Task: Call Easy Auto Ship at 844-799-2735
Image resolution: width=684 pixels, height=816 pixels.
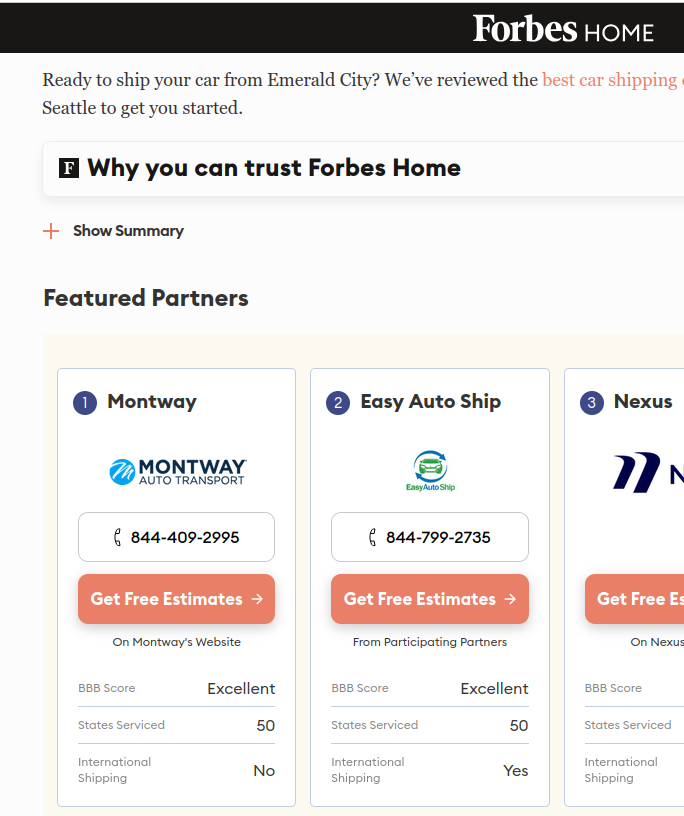Action: point(438,538)
